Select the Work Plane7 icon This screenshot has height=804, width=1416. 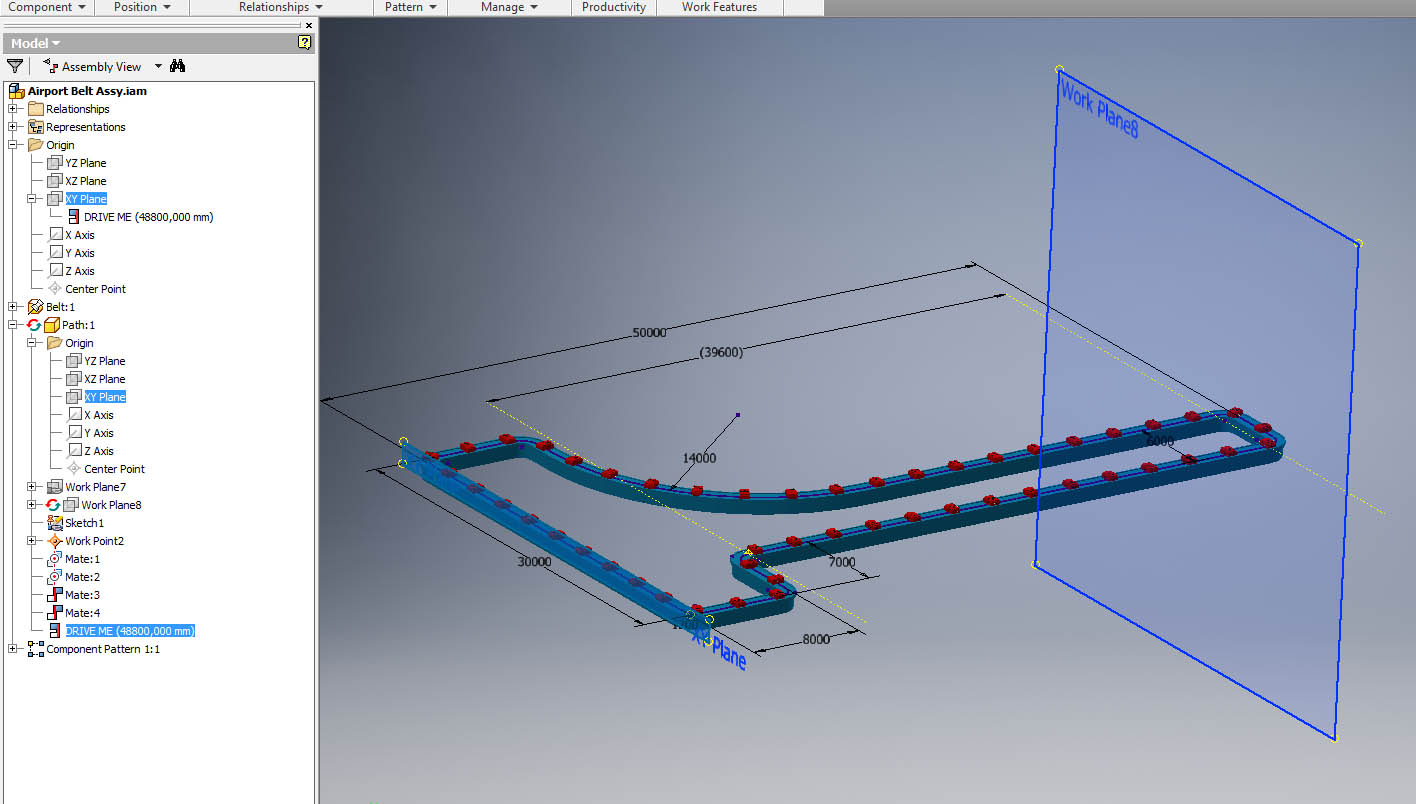55,487
